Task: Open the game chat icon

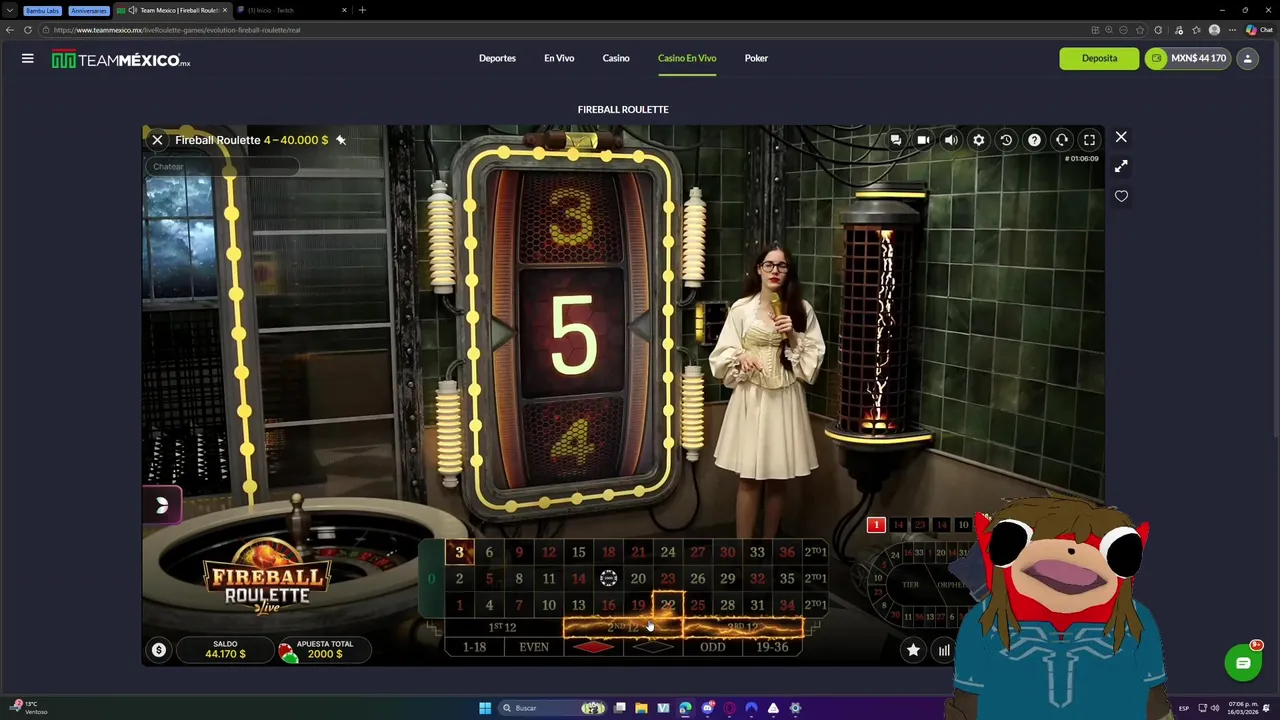Action: pos(896,140)
